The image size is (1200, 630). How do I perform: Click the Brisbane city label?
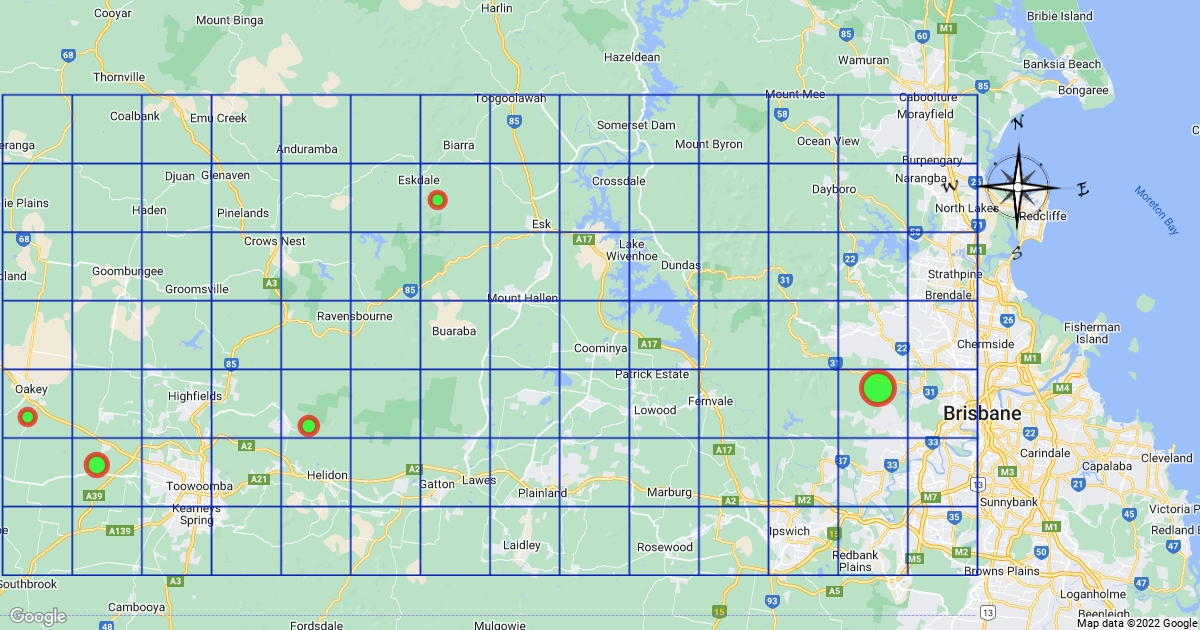tap(982, 414)
